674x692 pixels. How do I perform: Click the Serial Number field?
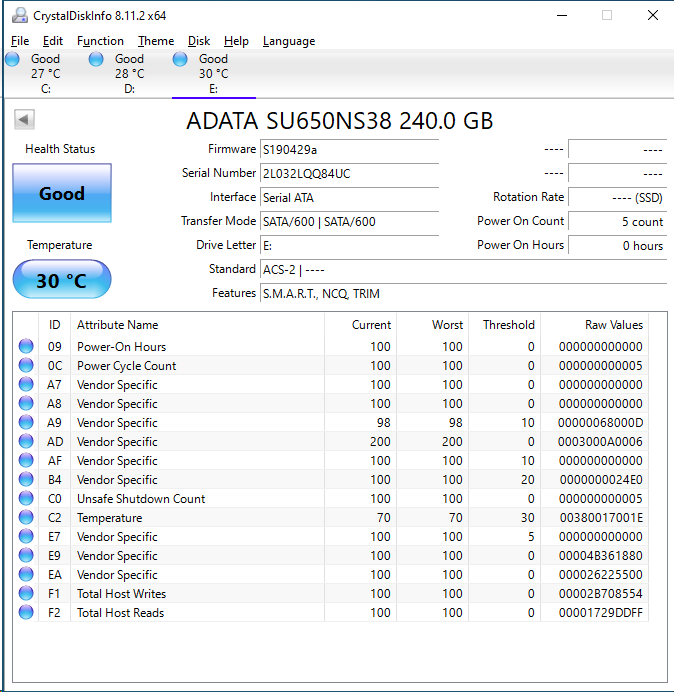point(348,173)
